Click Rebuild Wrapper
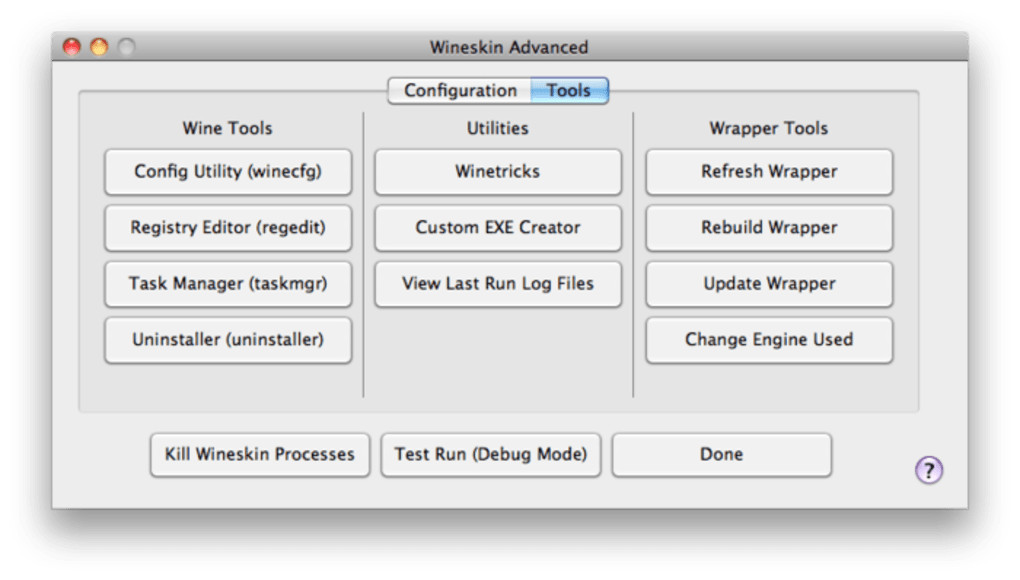1020x580 pixels. [769, 228]
